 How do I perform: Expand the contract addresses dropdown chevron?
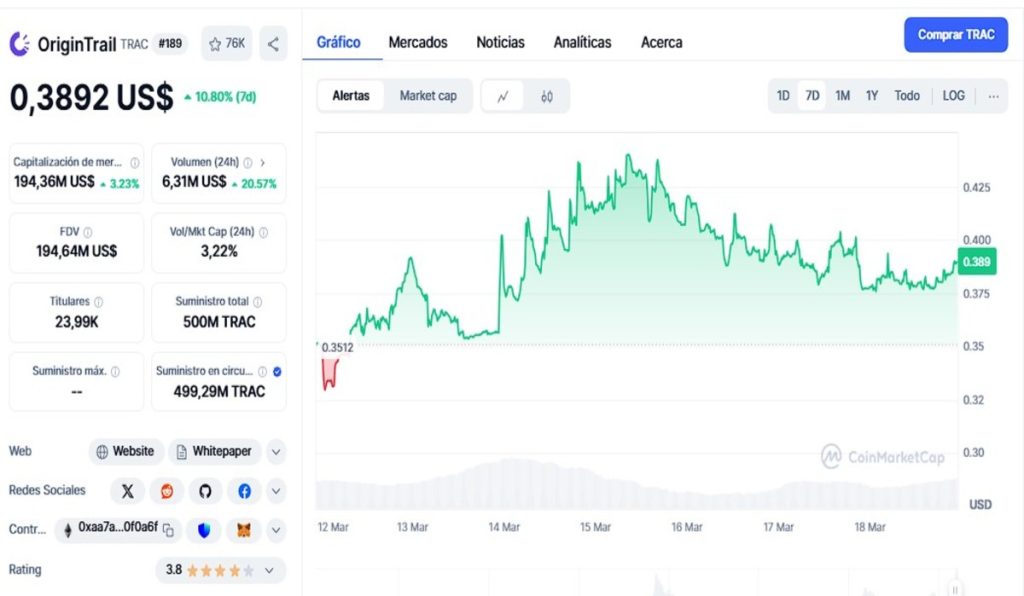(x=276, y=531)
